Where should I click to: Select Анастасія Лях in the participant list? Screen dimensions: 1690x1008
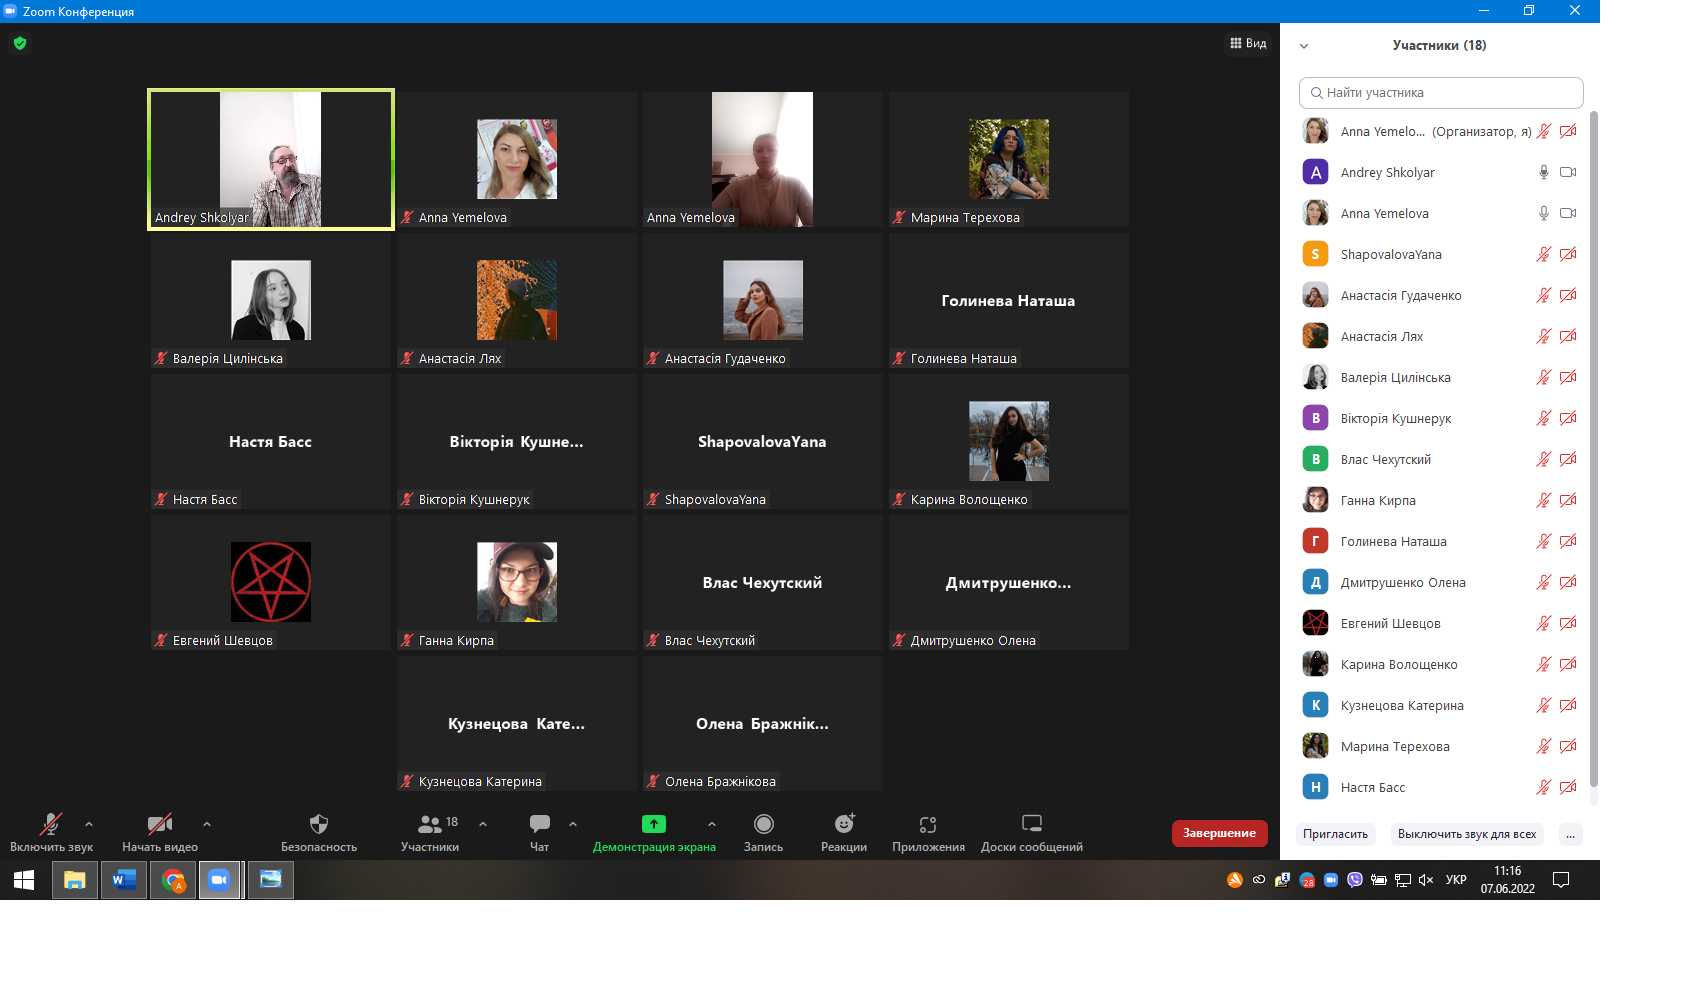[x=1438, y=336]
